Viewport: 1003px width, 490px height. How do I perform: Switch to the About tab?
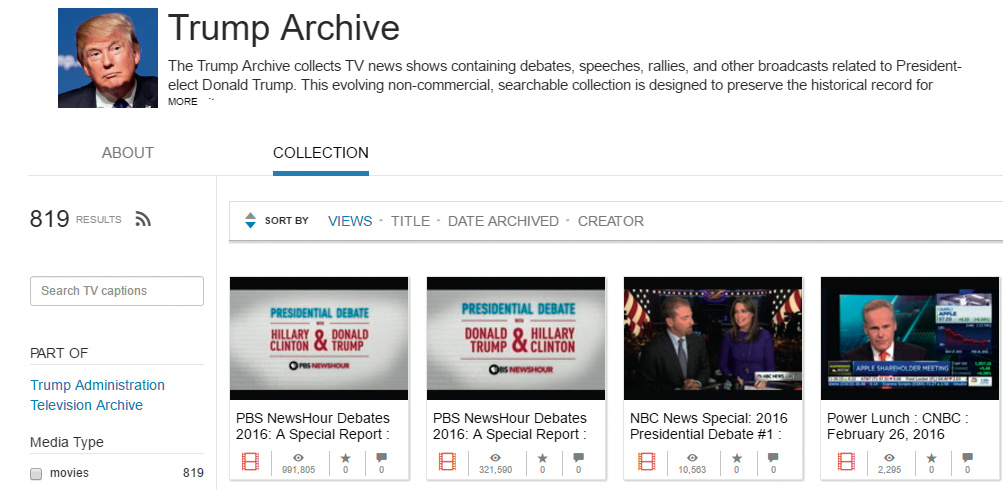(x=128, y=153)
